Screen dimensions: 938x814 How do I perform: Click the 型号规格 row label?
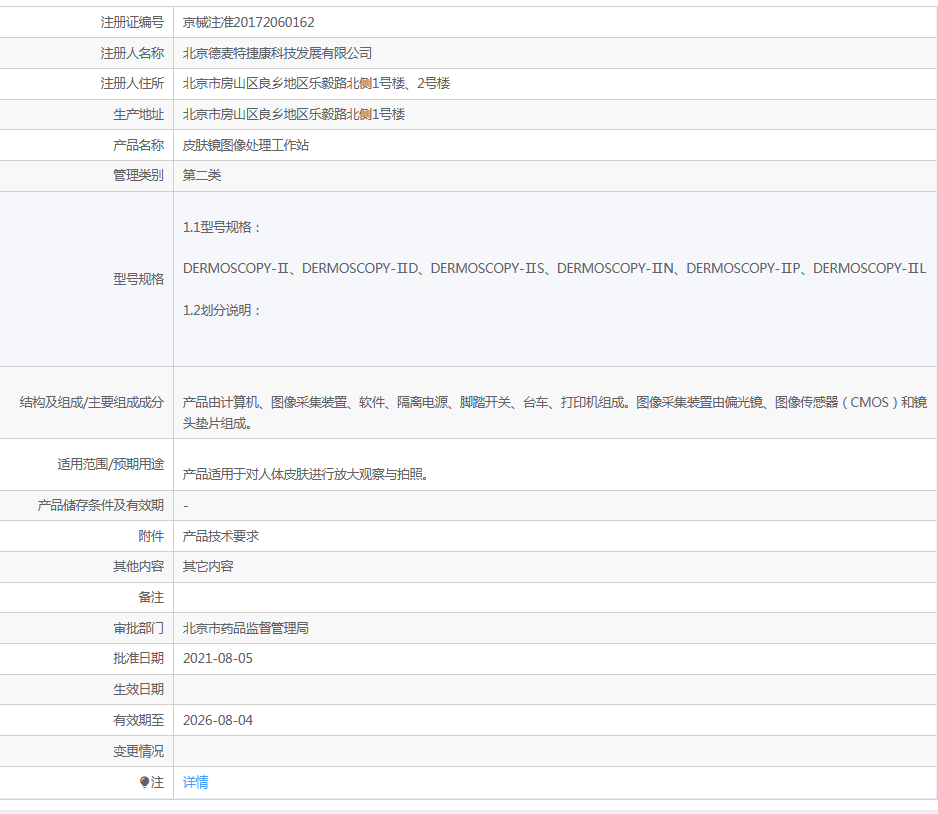(x=138, y=279)
